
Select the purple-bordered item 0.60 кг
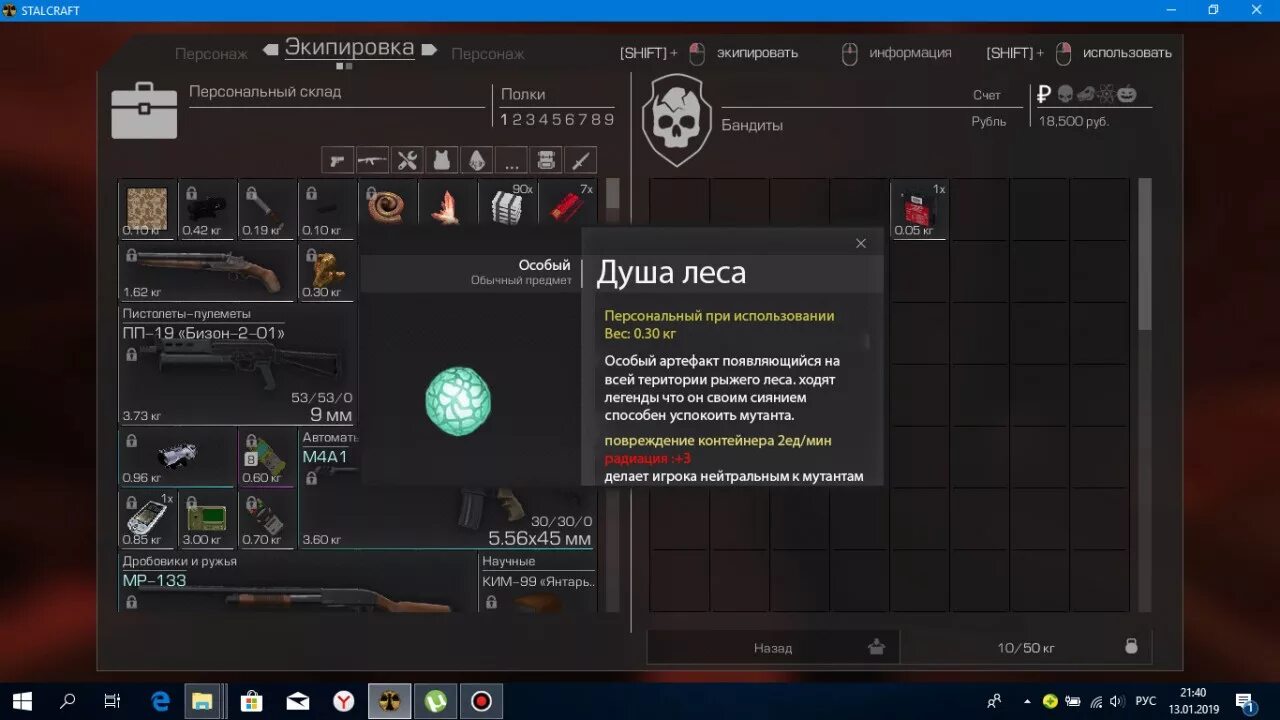pos(267,457)
